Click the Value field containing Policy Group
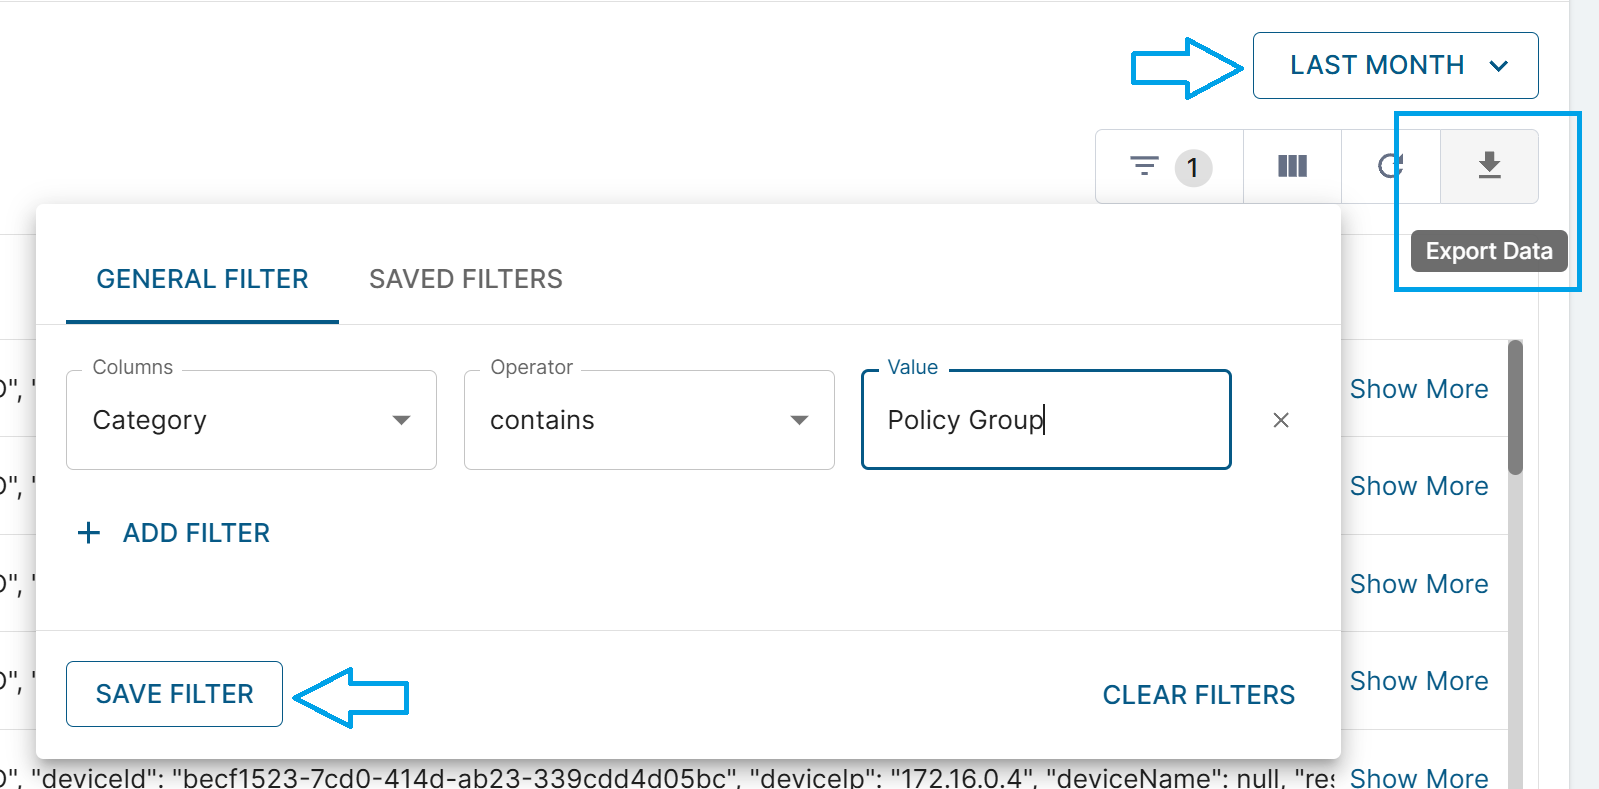 coord(1045,420)
